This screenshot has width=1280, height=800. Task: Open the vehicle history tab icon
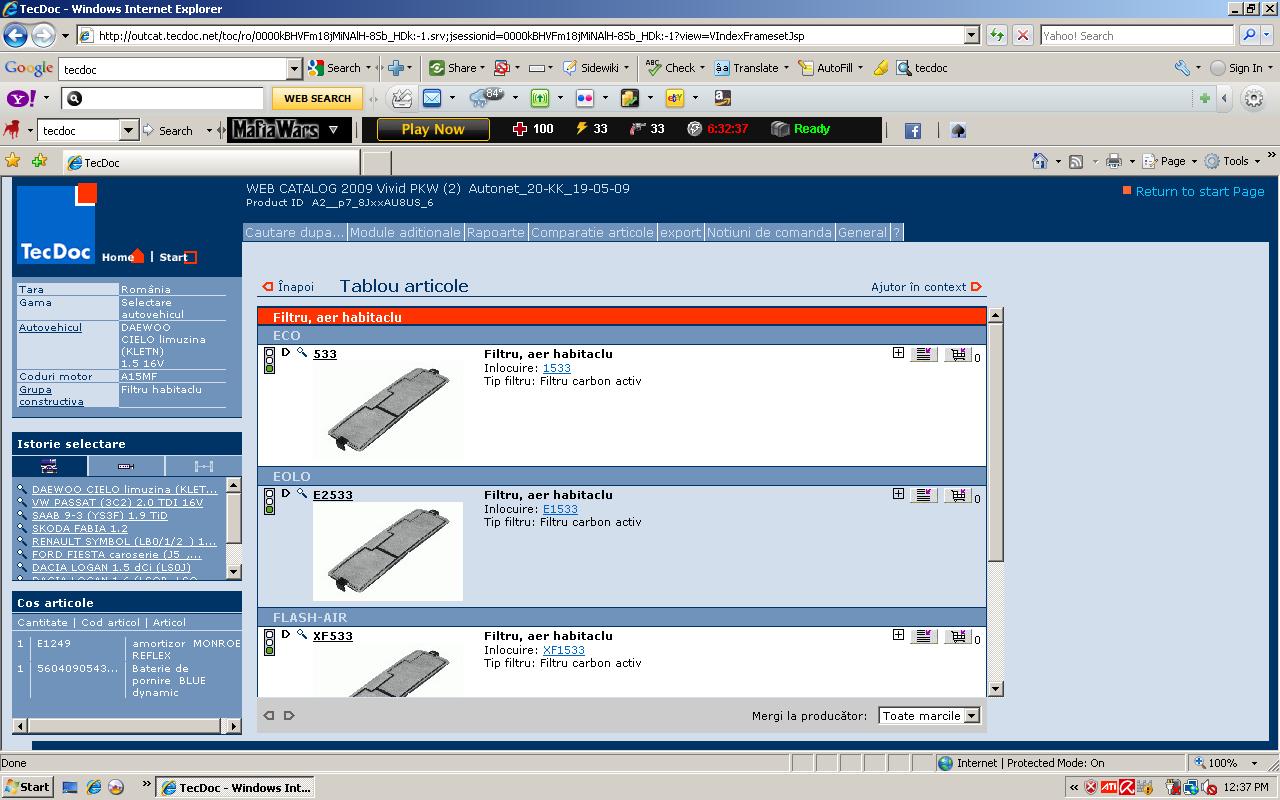pyautogui.click(x=50, y=466)
